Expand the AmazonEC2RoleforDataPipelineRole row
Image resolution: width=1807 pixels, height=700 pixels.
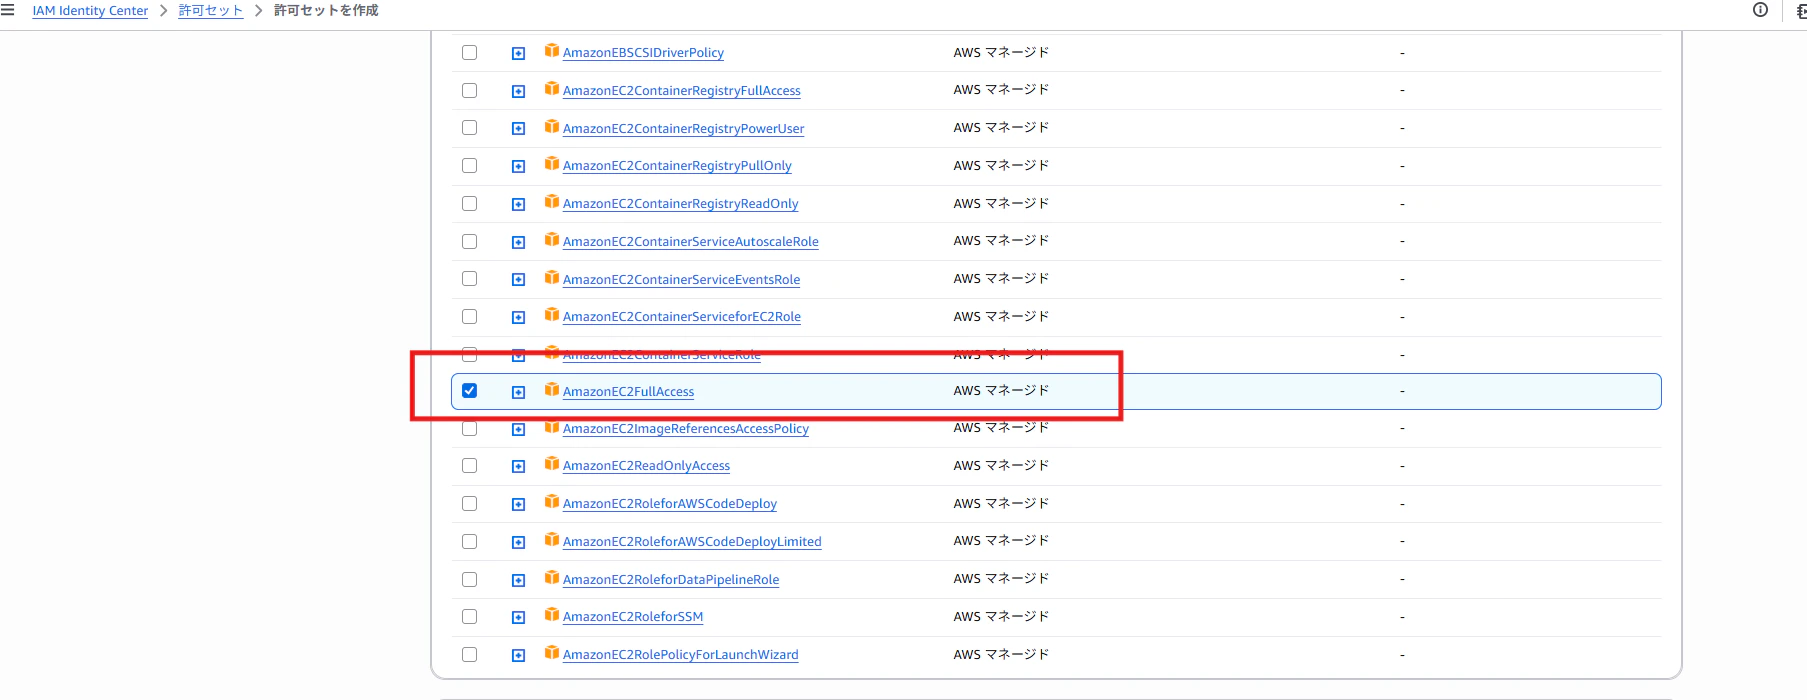[x=518, y=580]
